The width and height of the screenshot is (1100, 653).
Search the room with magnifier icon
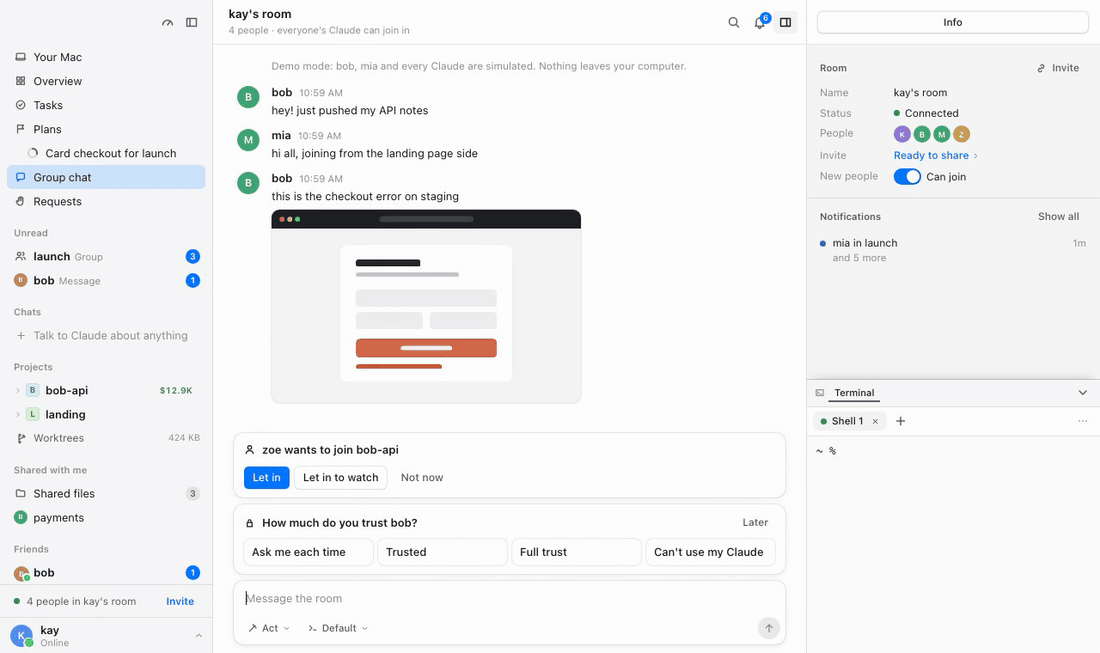(x=733, y=22)
